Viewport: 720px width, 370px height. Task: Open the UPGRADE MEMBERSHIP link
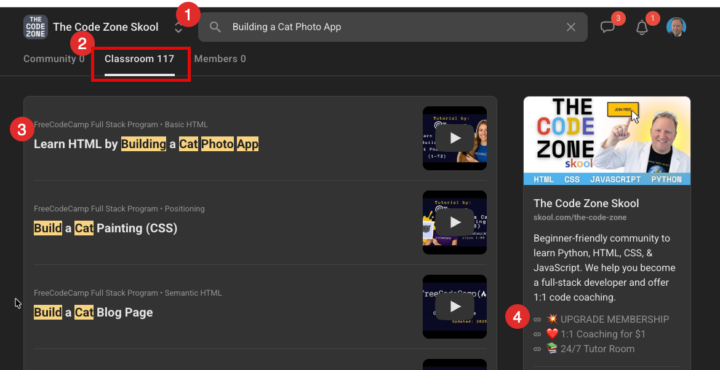(x=614, y=319)
